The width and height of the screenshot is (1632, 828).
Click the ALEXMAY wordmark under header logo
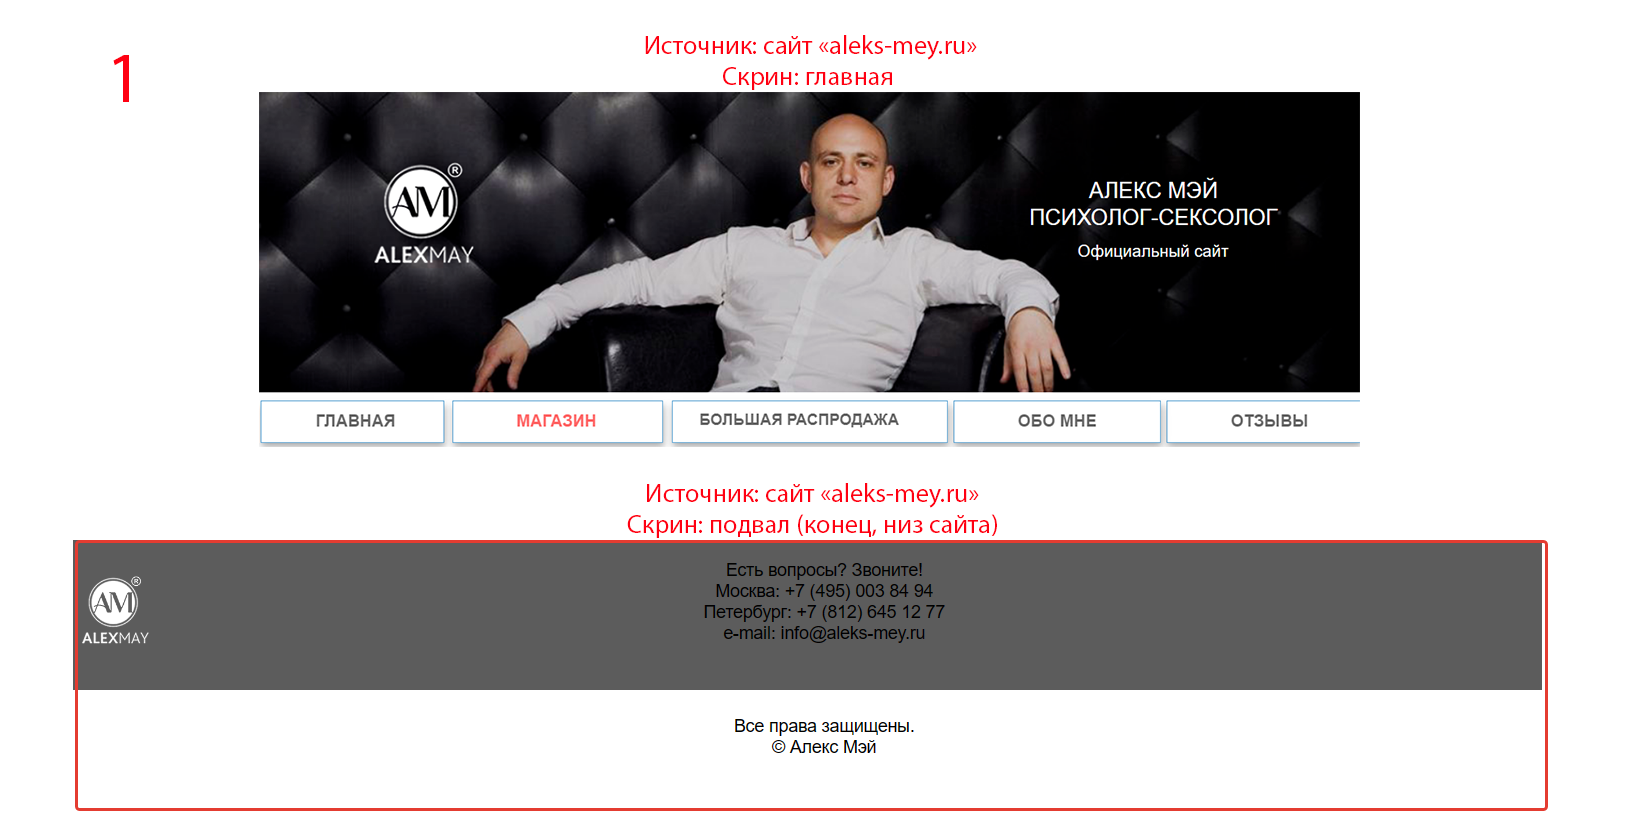[x=424, y=255]
